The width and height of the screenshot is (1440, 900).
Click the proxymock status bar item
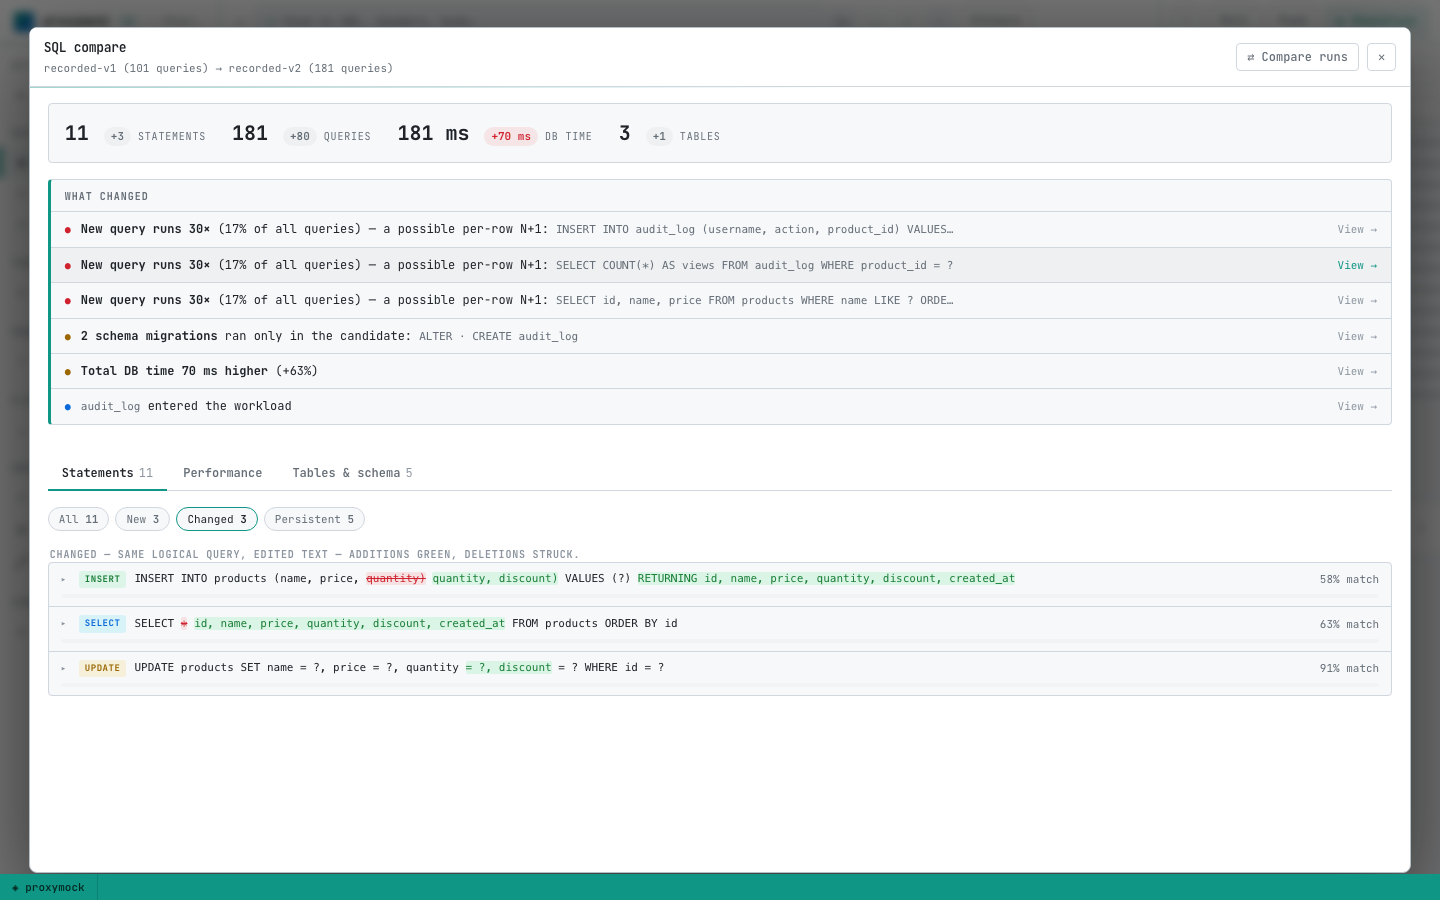48,887
